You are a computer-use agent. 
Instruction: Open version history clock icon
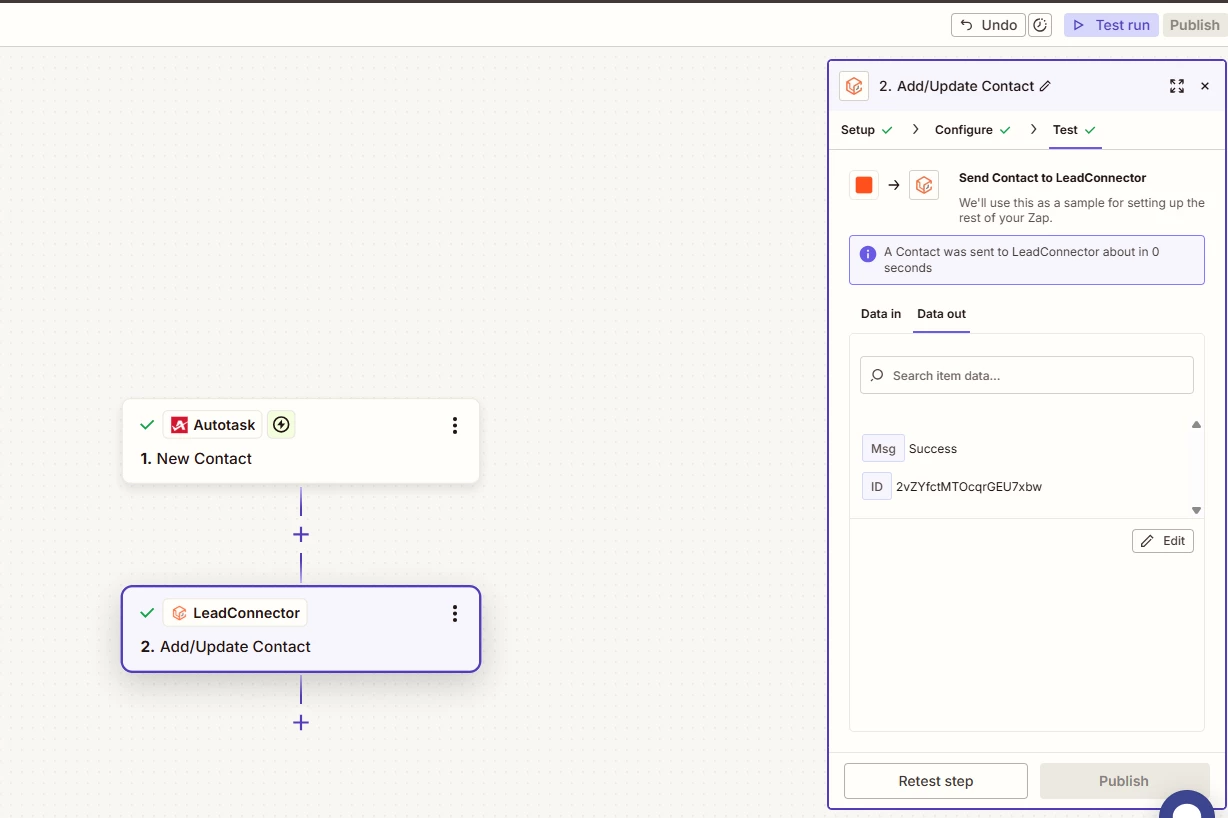coord(1040,25)
